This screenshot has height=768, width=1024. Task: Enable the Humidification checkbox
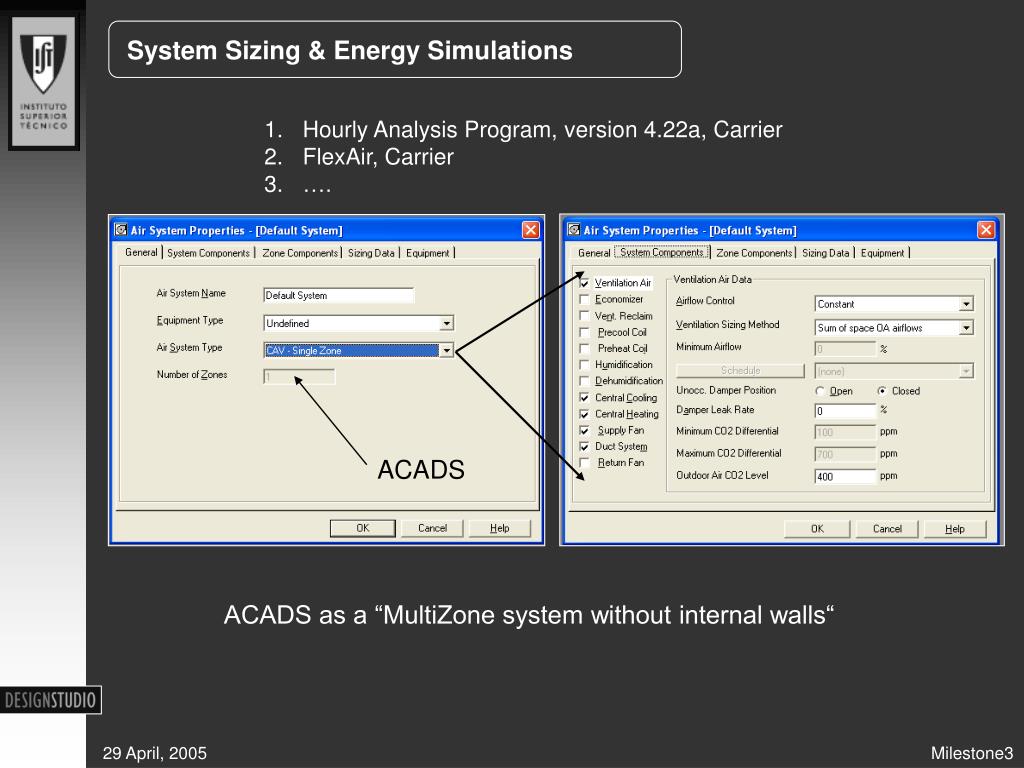pos(584,364)
